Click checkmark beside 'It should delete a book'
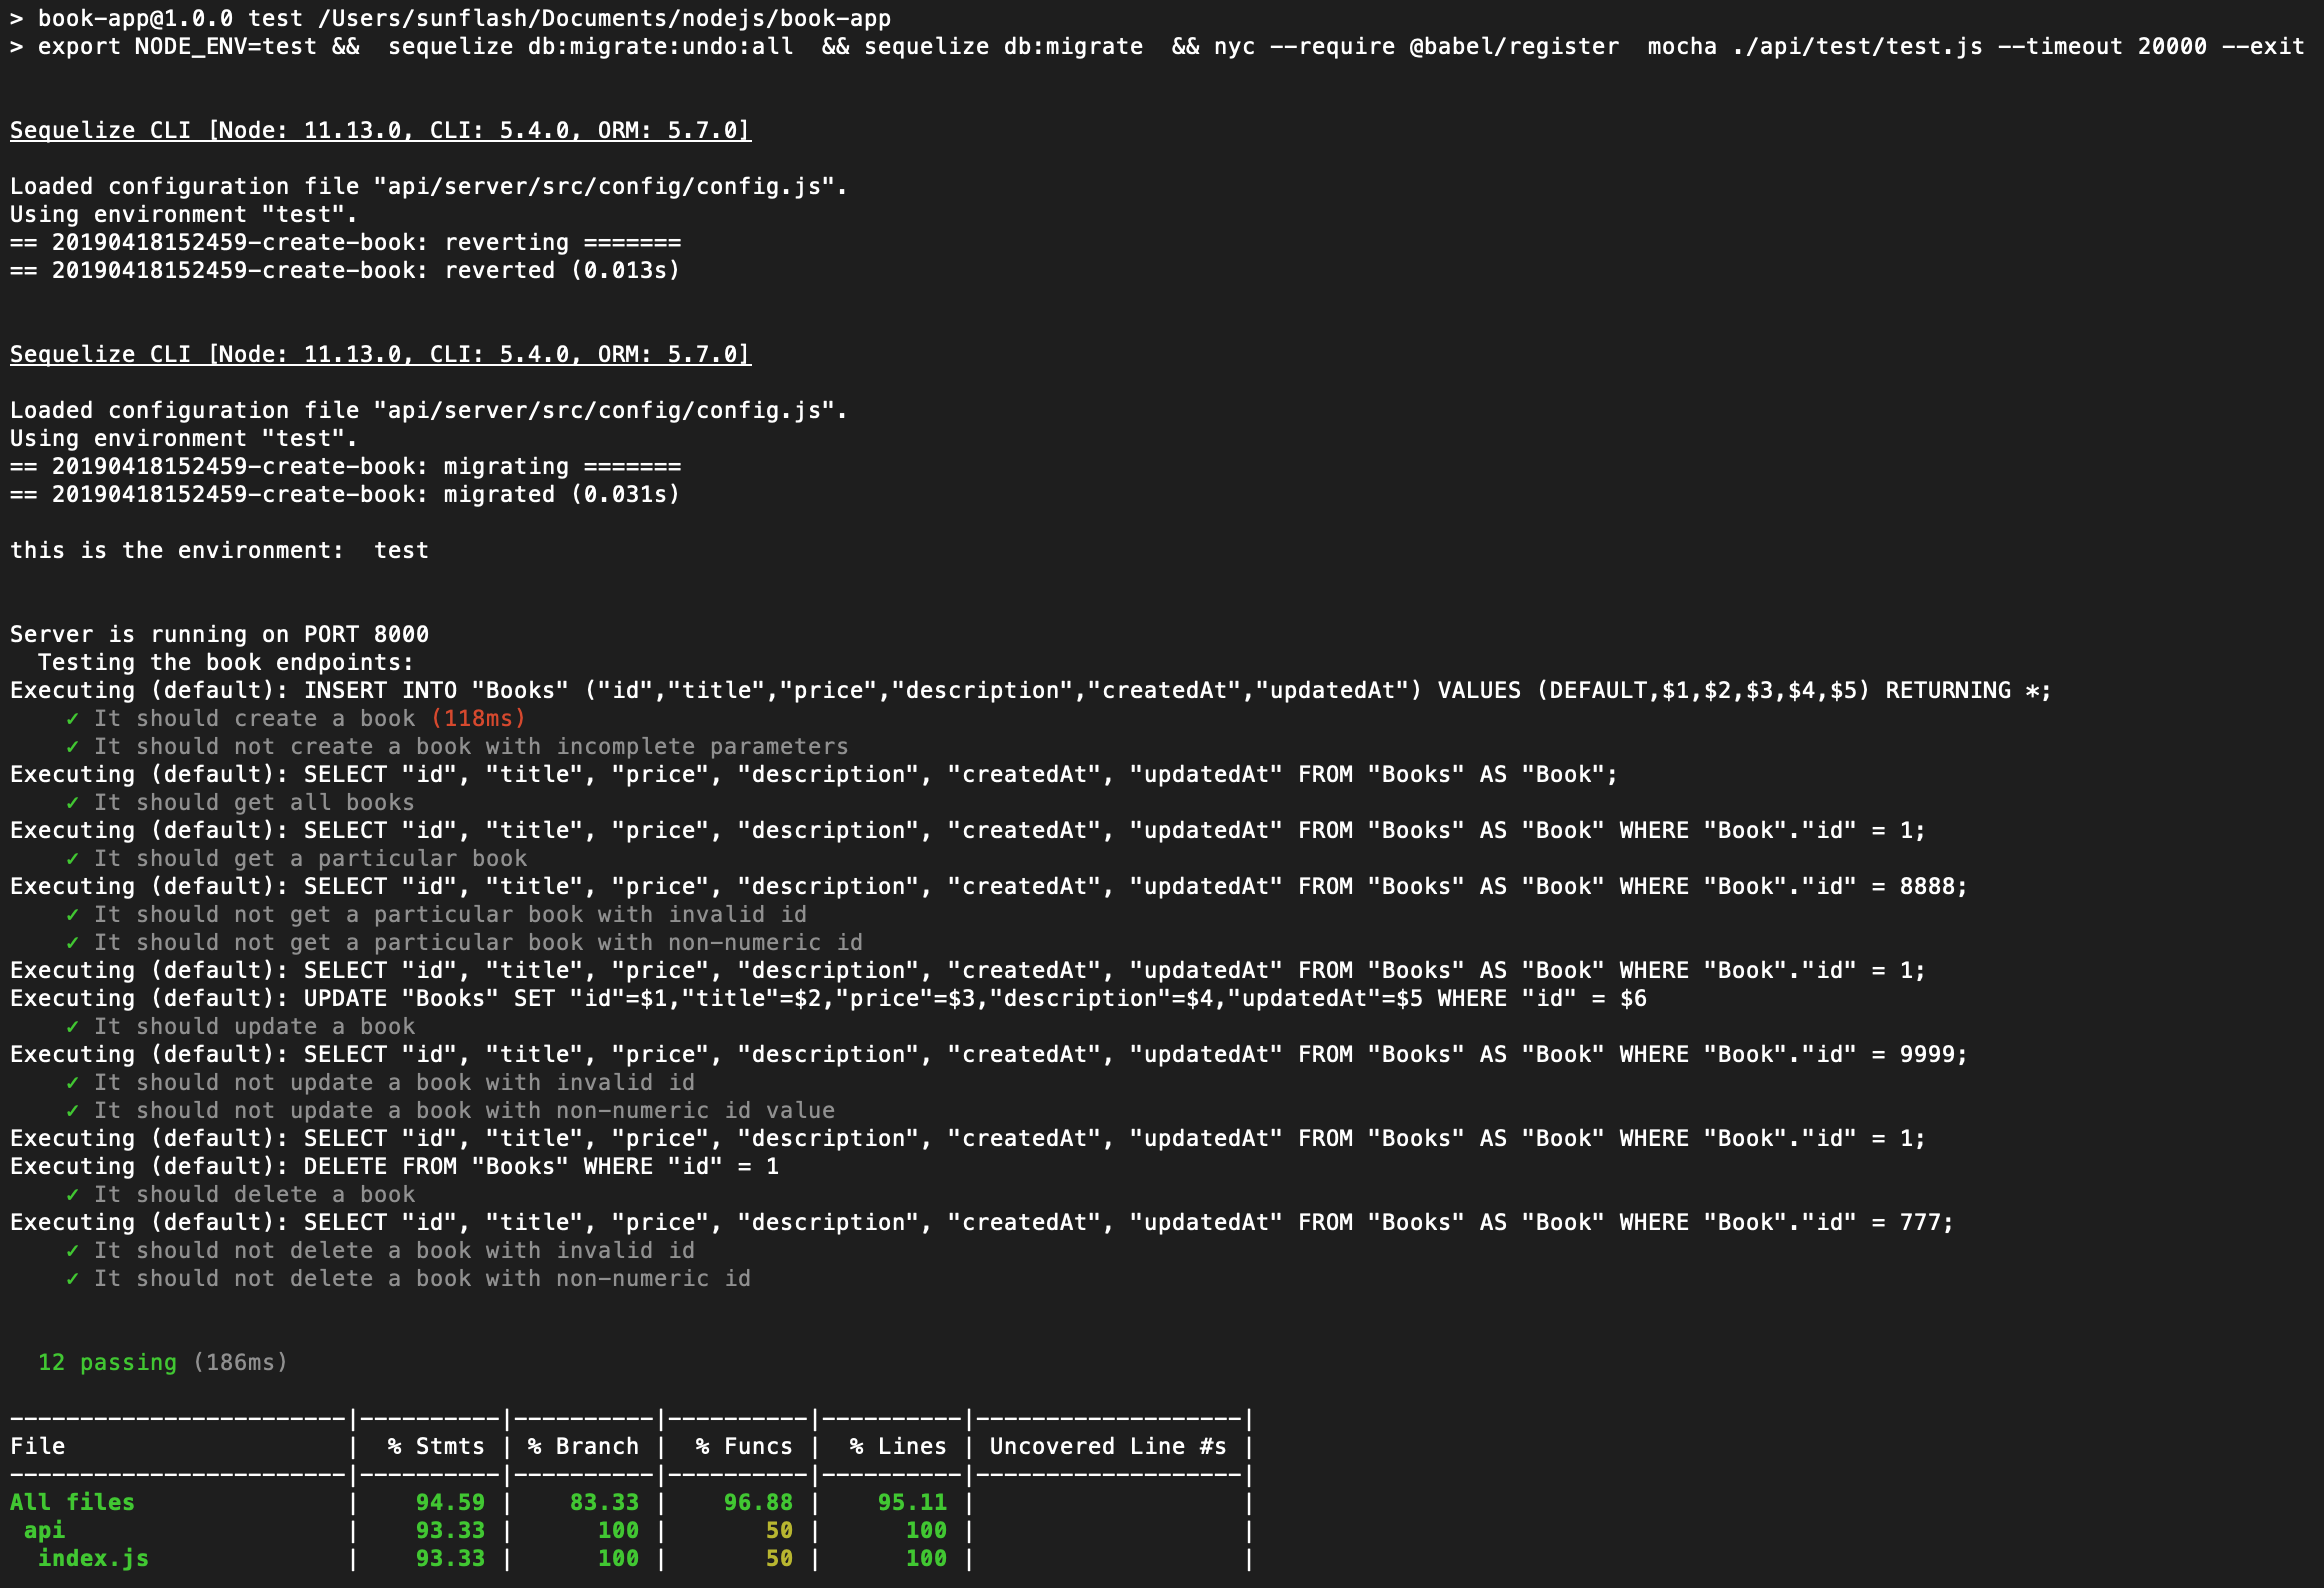Viewport: 2324px width, 1588px height. (72, 1195)
